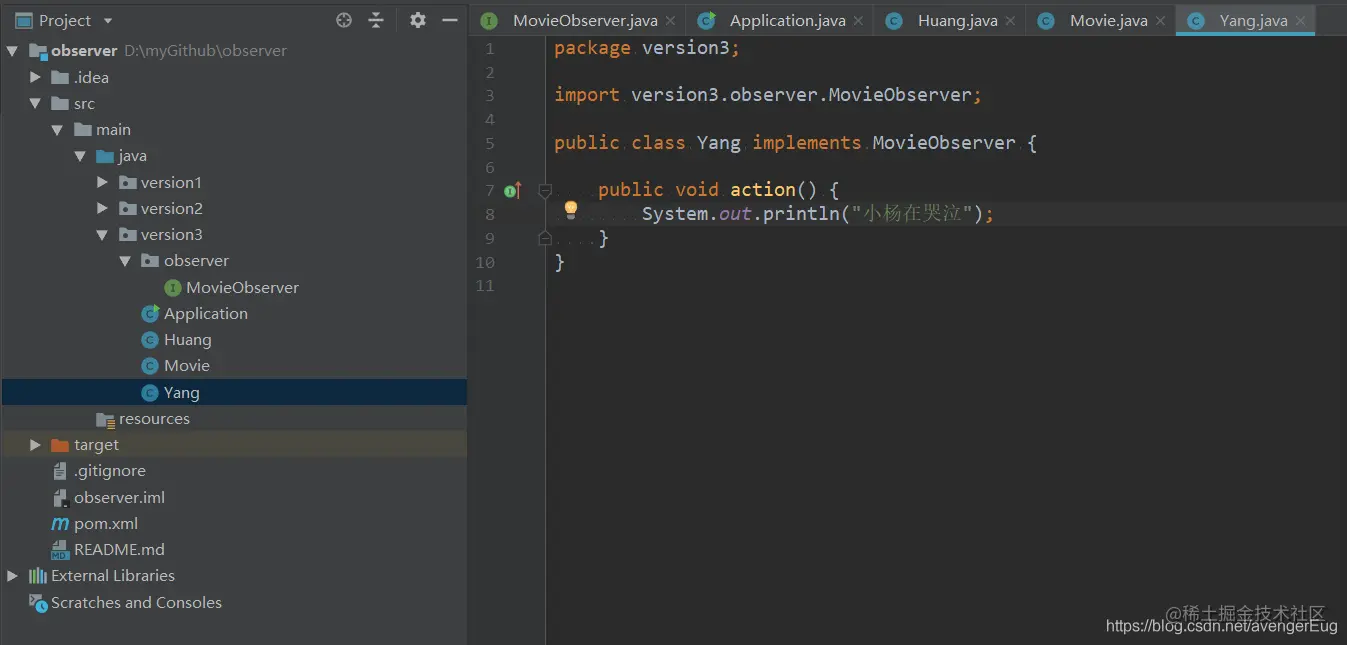
Task: Collapse the observer package arrow
Action: pyautogui.click(x=126, y=261)
